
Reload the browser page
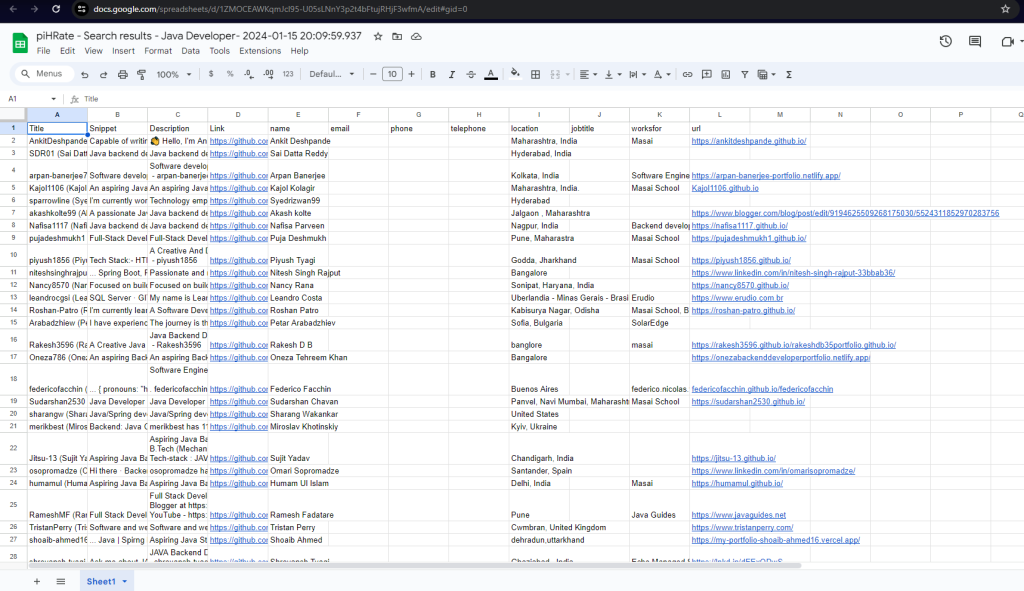coord(56,9)
